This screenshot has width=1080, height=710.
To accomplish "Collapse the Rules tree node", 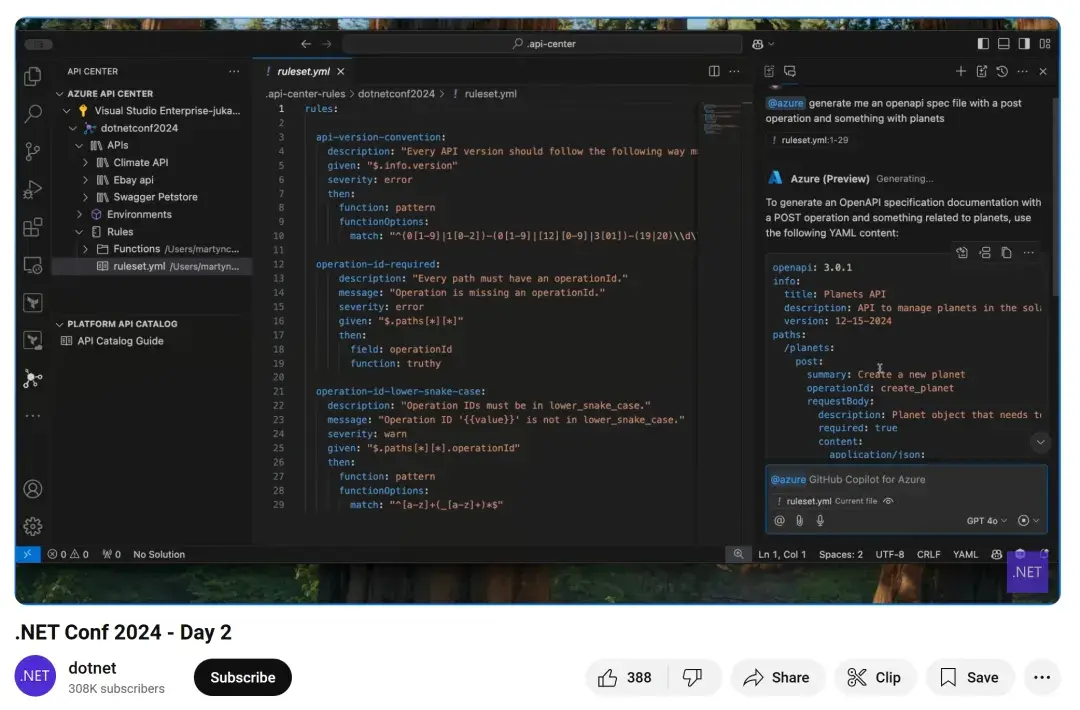I will [x=79, y=232].
